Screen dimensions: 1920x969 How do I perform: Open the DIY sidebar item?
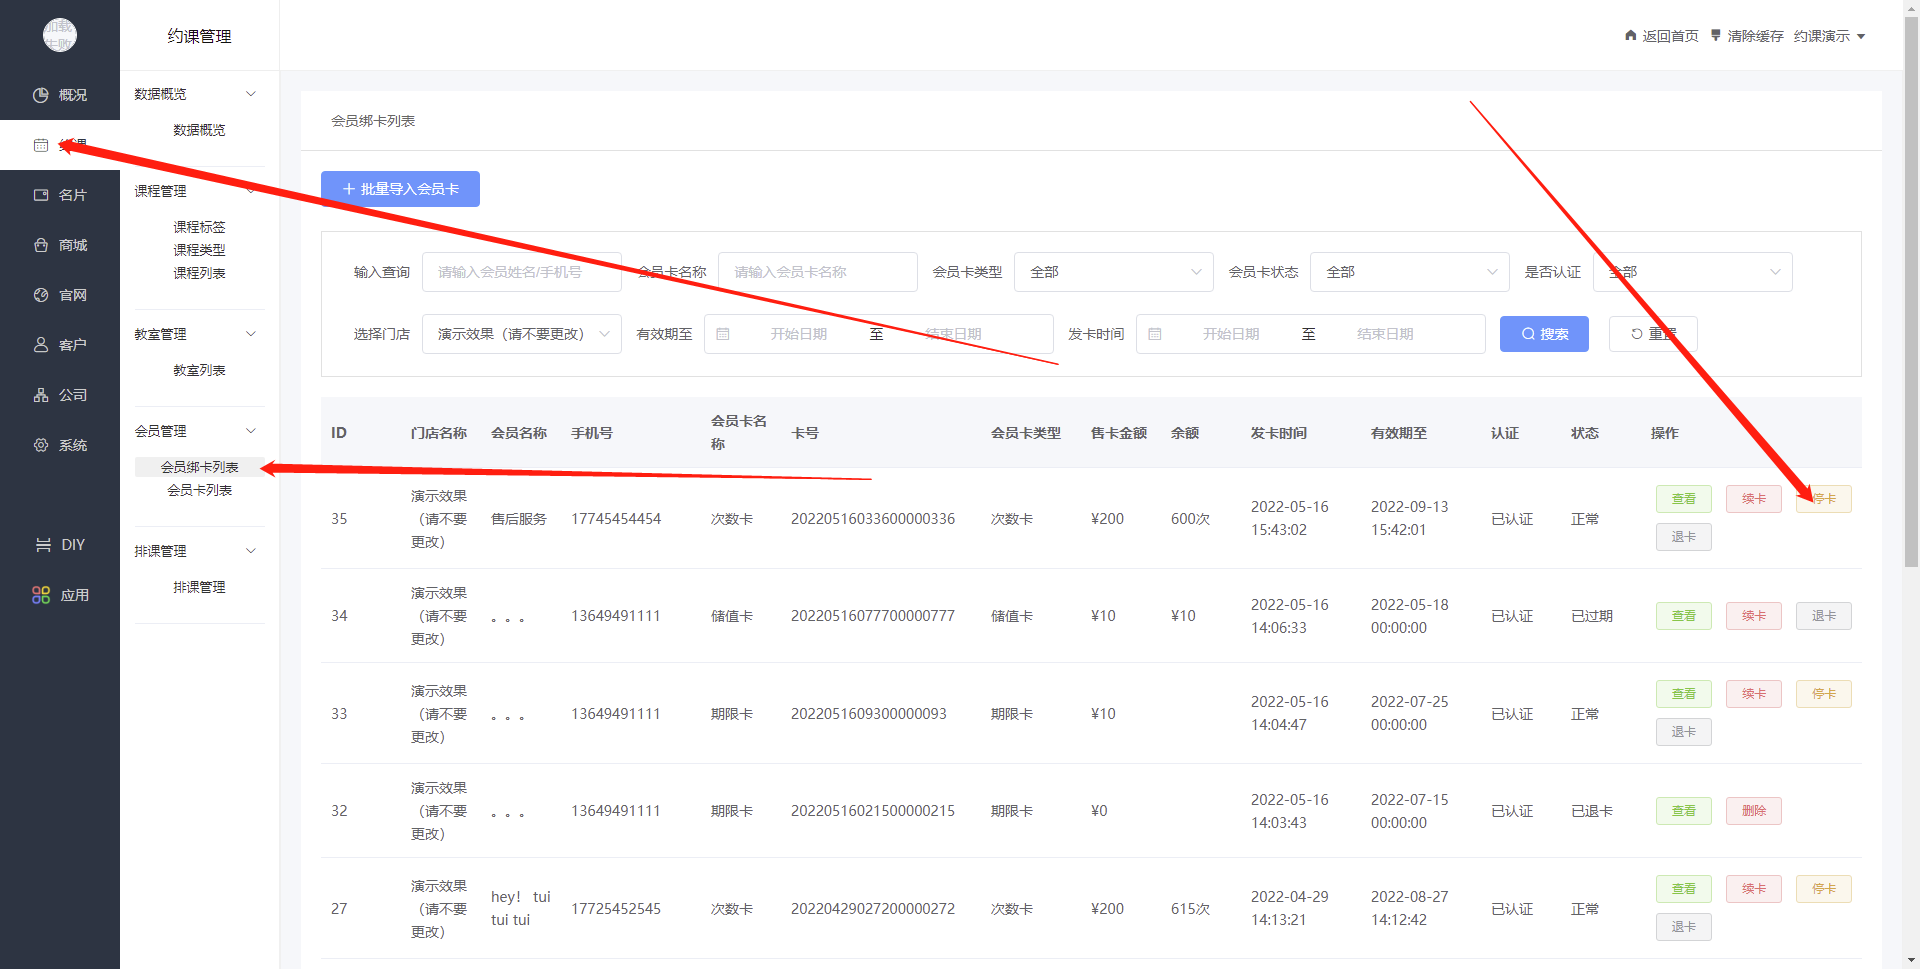60,545
